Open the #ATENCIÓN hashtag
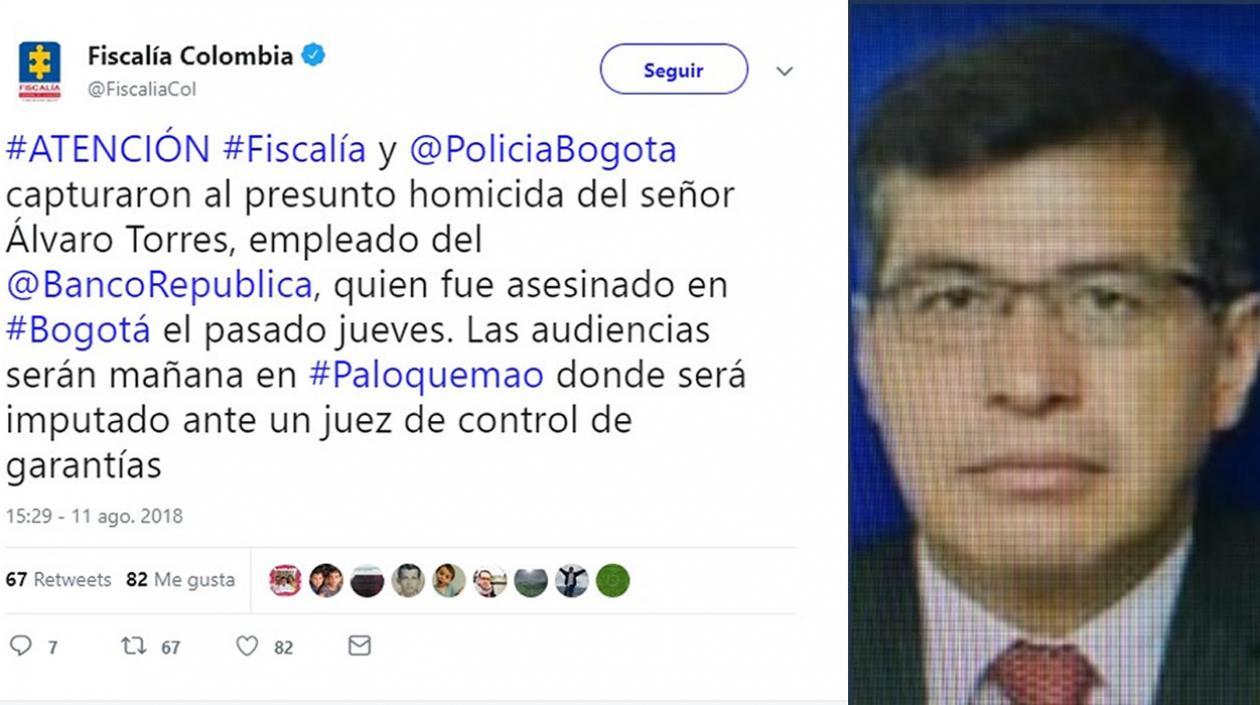1260x705 pixels. tap(108, 150)
